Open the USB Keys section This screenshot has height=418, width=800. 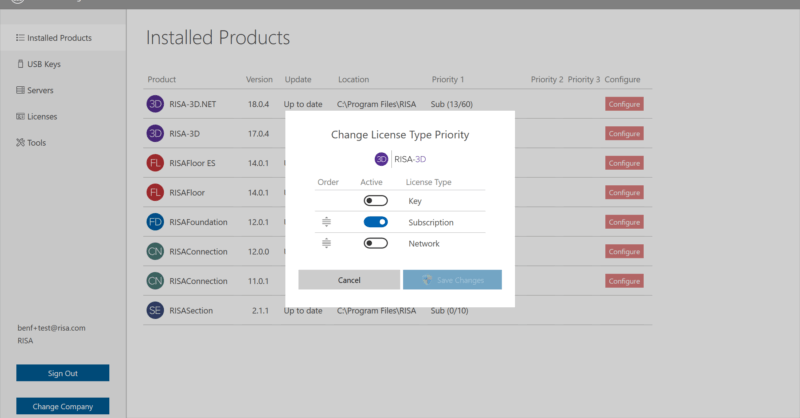pos(45,64)
